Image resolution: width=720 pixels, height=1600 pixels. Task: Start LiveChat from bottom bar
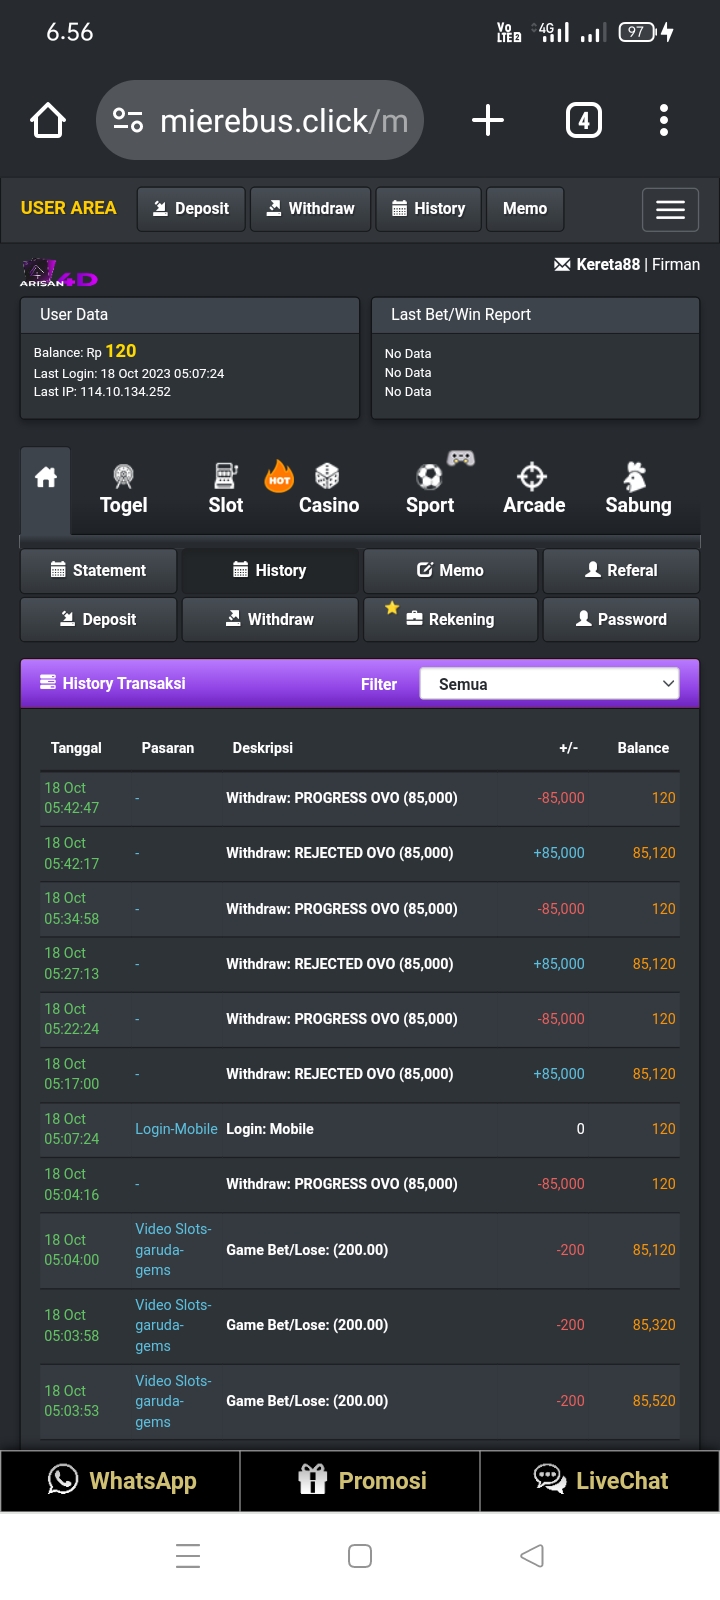point(600,1481)
